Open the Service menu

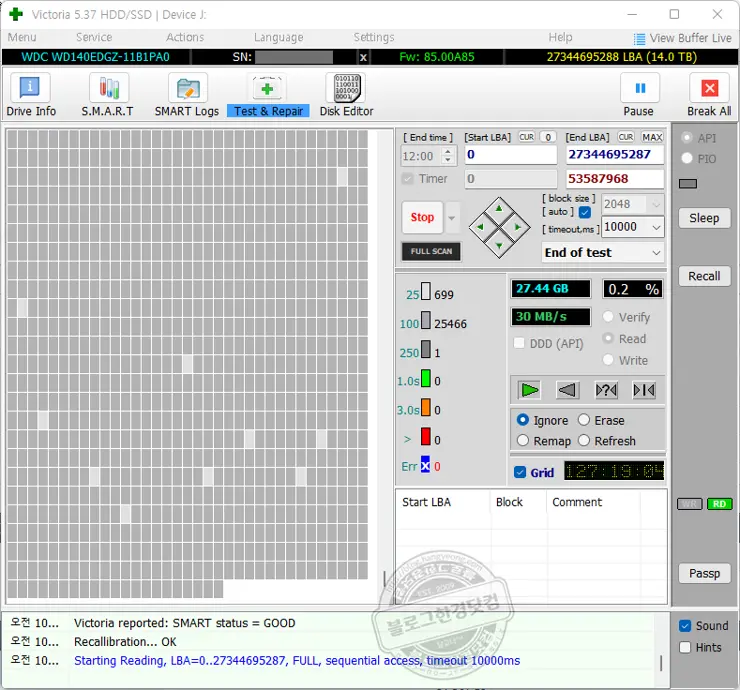94,37
